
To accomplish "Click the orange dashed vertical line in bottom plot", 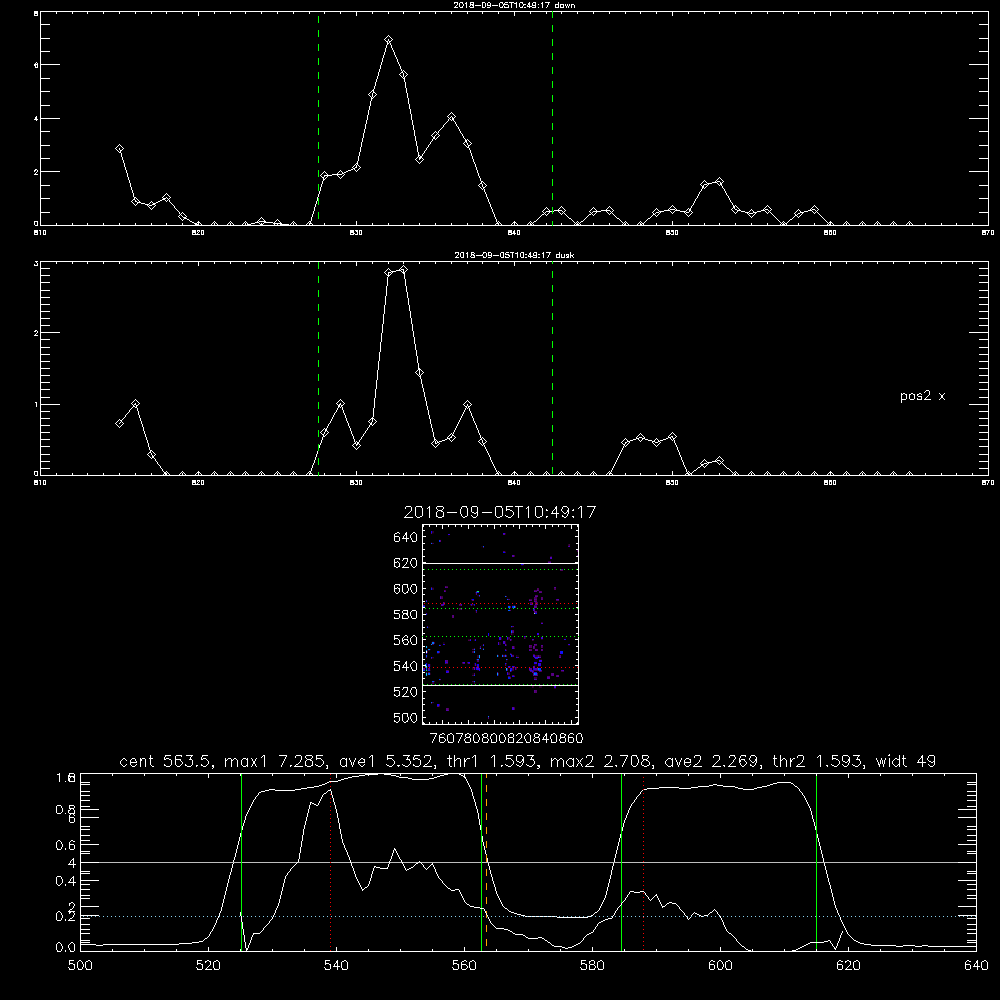I will point(486,861).
